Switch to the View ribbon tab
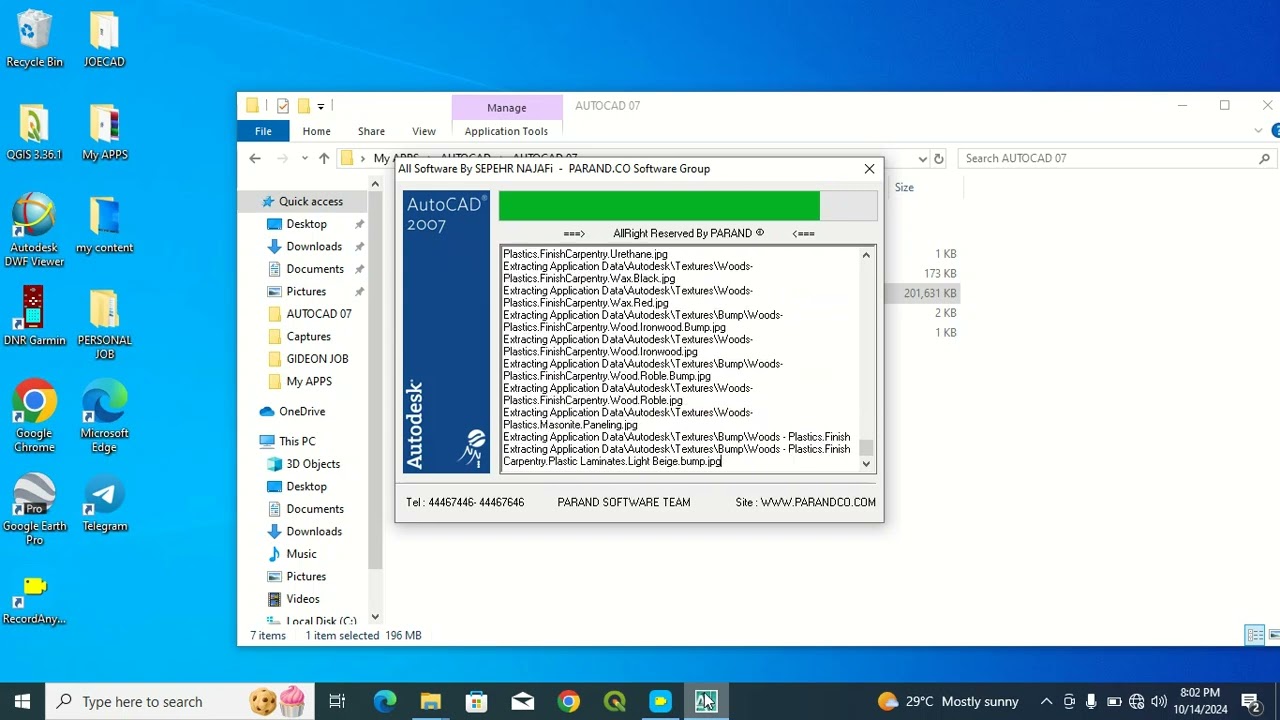This screenshot has height=720, width=1280. pyautogui.click(x=424, y=131)
